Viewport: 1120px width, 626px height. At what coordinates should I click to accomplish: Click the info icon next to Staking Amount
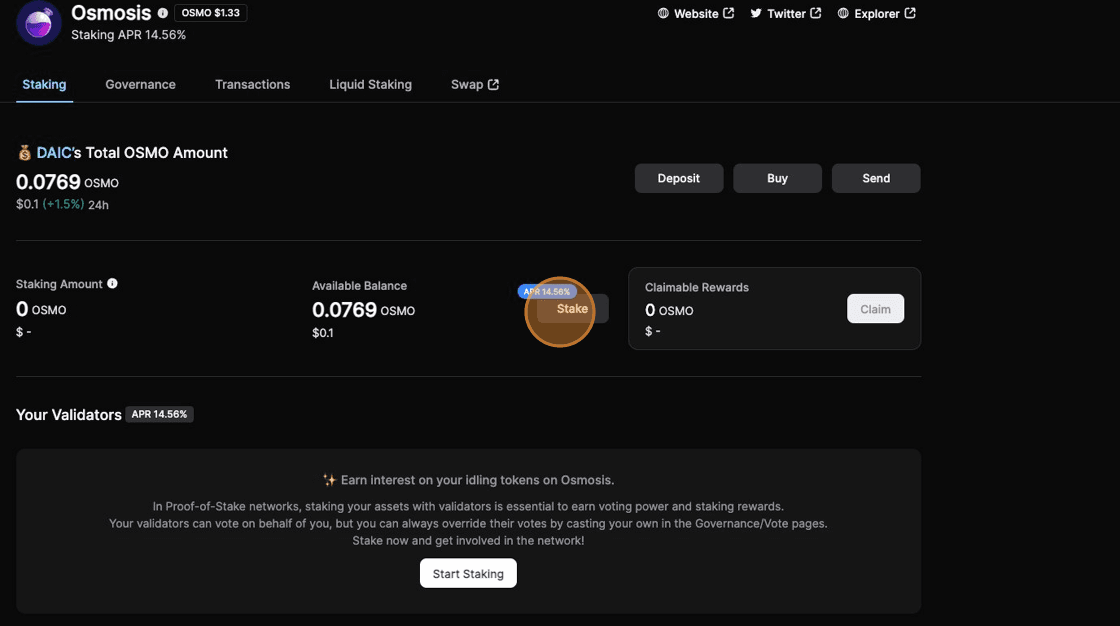112,284
